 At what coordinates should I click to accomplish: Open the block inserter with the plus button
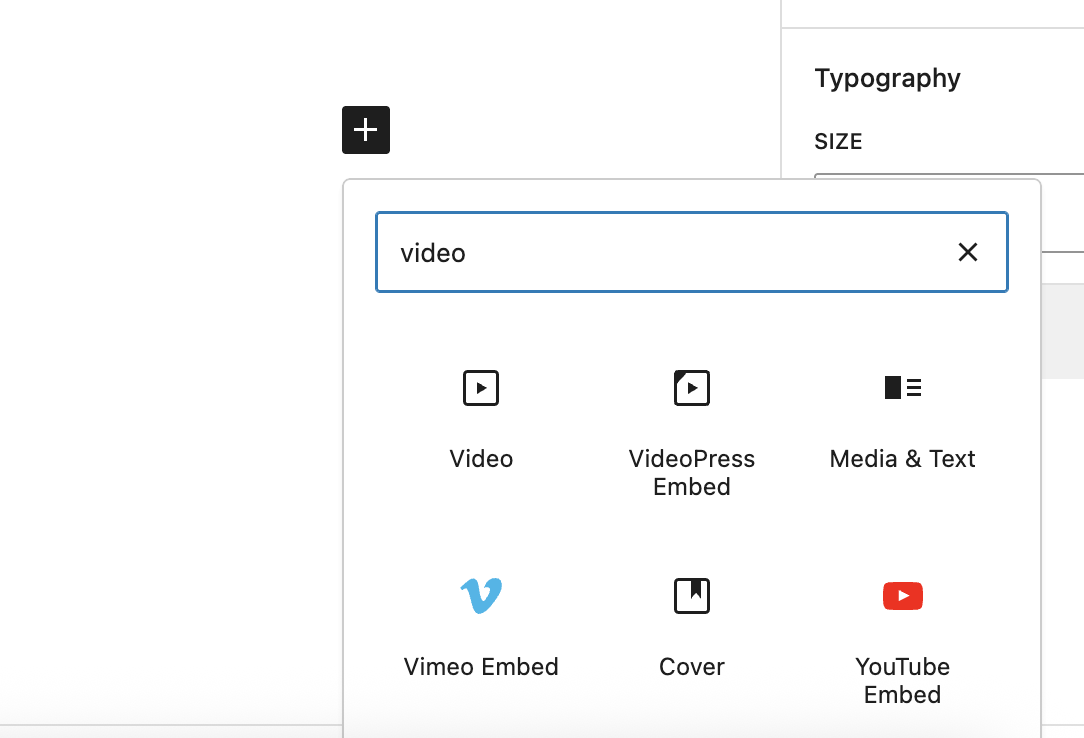365,130
